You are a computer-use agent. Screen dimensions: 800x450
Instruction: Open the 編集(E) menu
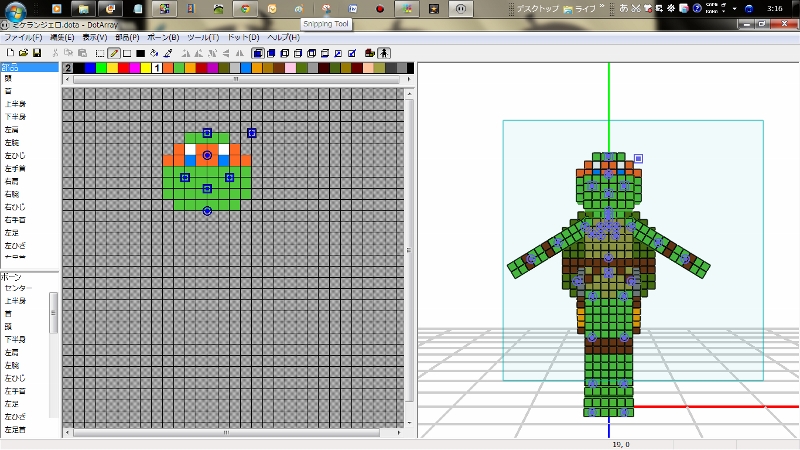click(x=62, y=37)
